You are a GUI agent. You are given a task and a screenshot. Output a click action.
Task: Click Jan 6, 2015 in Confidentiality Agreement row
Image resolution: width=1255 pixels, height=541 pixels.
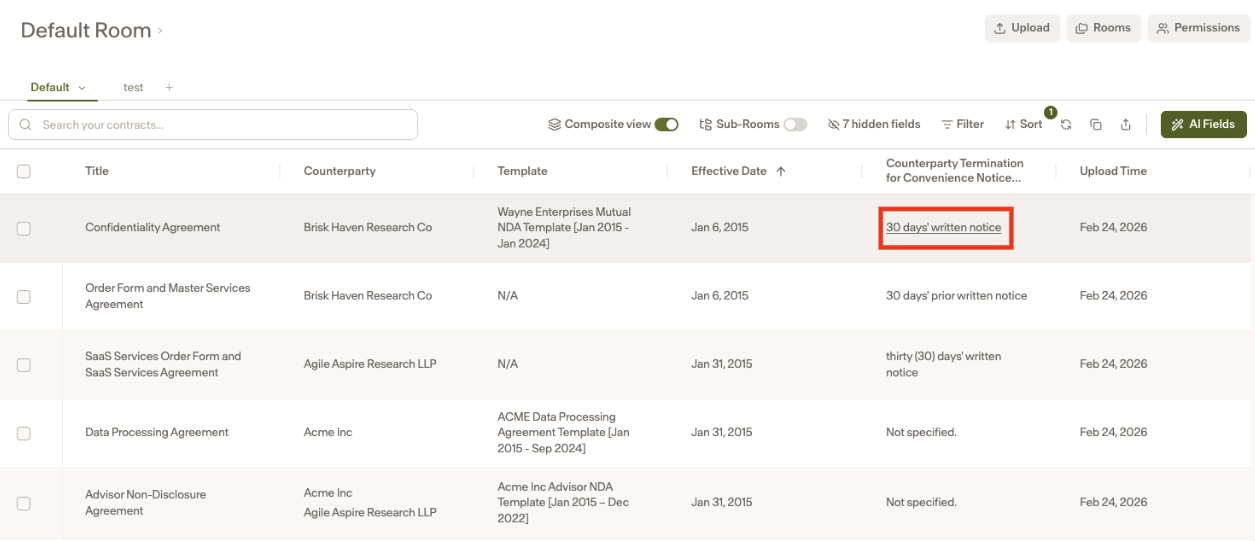coord(720,228)
